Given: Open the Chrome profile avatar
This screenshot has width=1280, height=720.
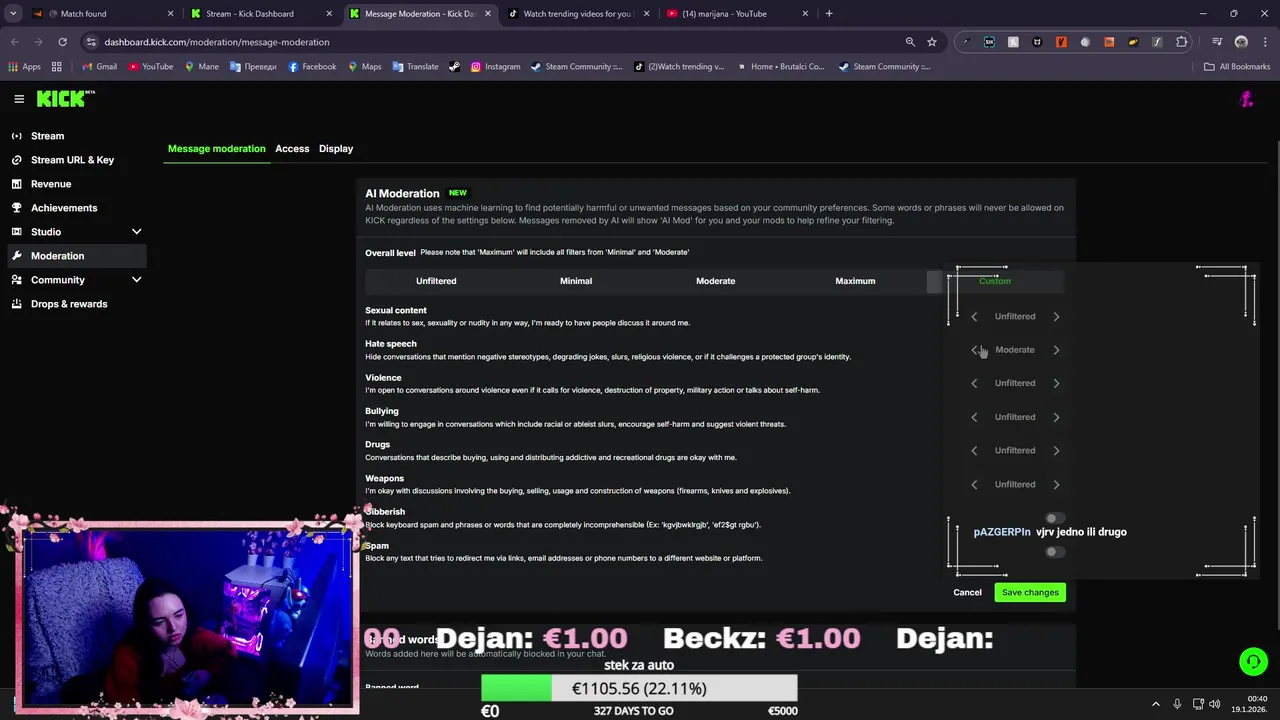Looking at the screenshot, I should pos(1241,42).
